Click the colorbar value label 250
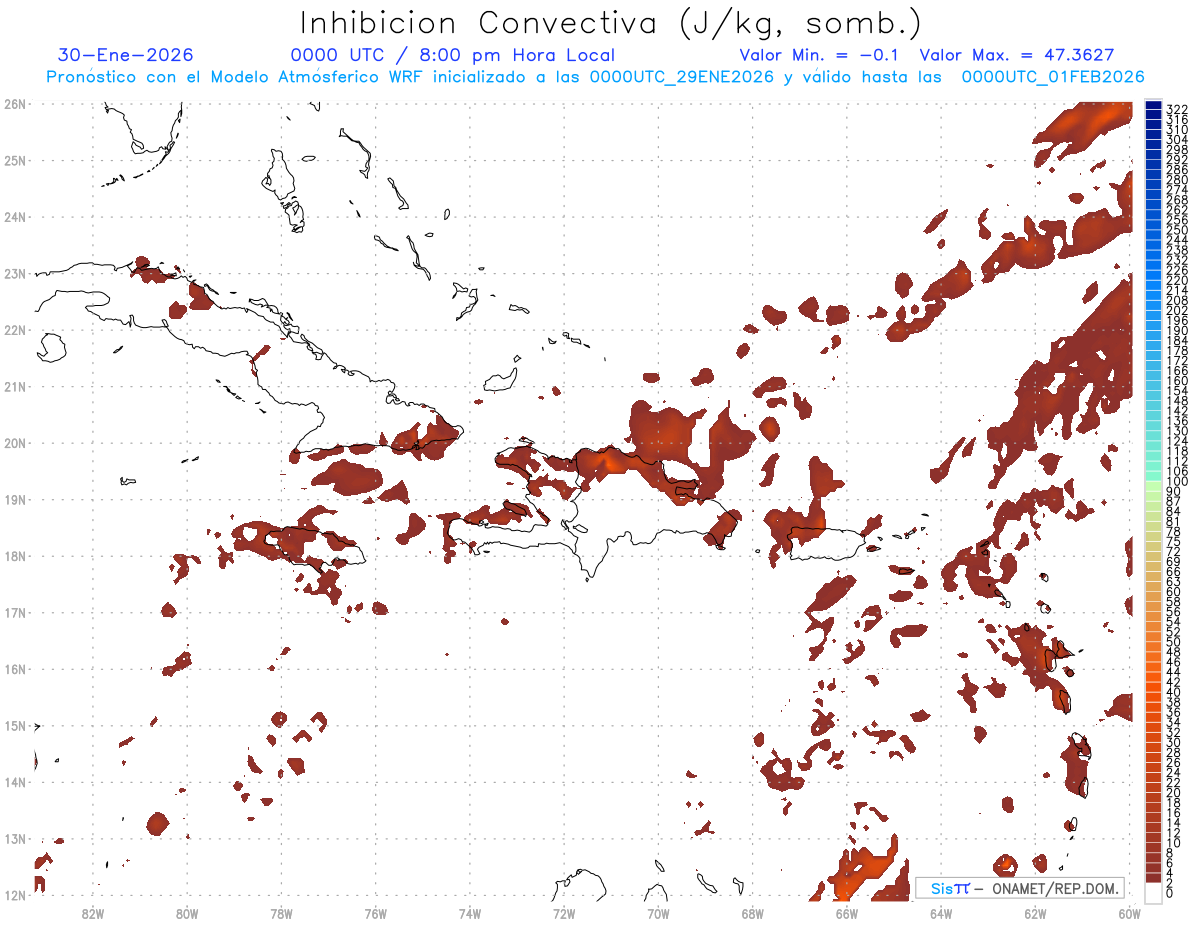 [1177, 230]
